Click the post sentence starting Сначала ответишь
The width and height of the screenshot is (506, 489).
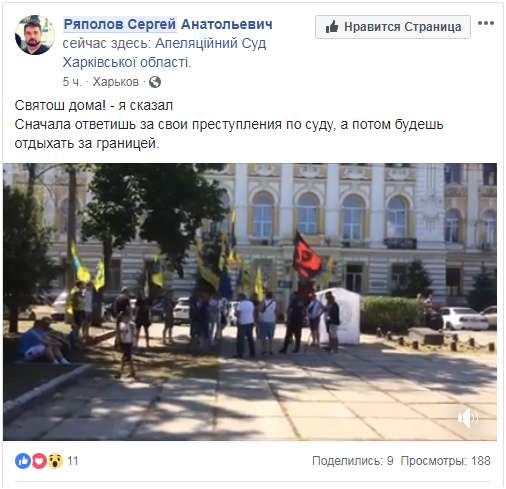coord(229,134)
